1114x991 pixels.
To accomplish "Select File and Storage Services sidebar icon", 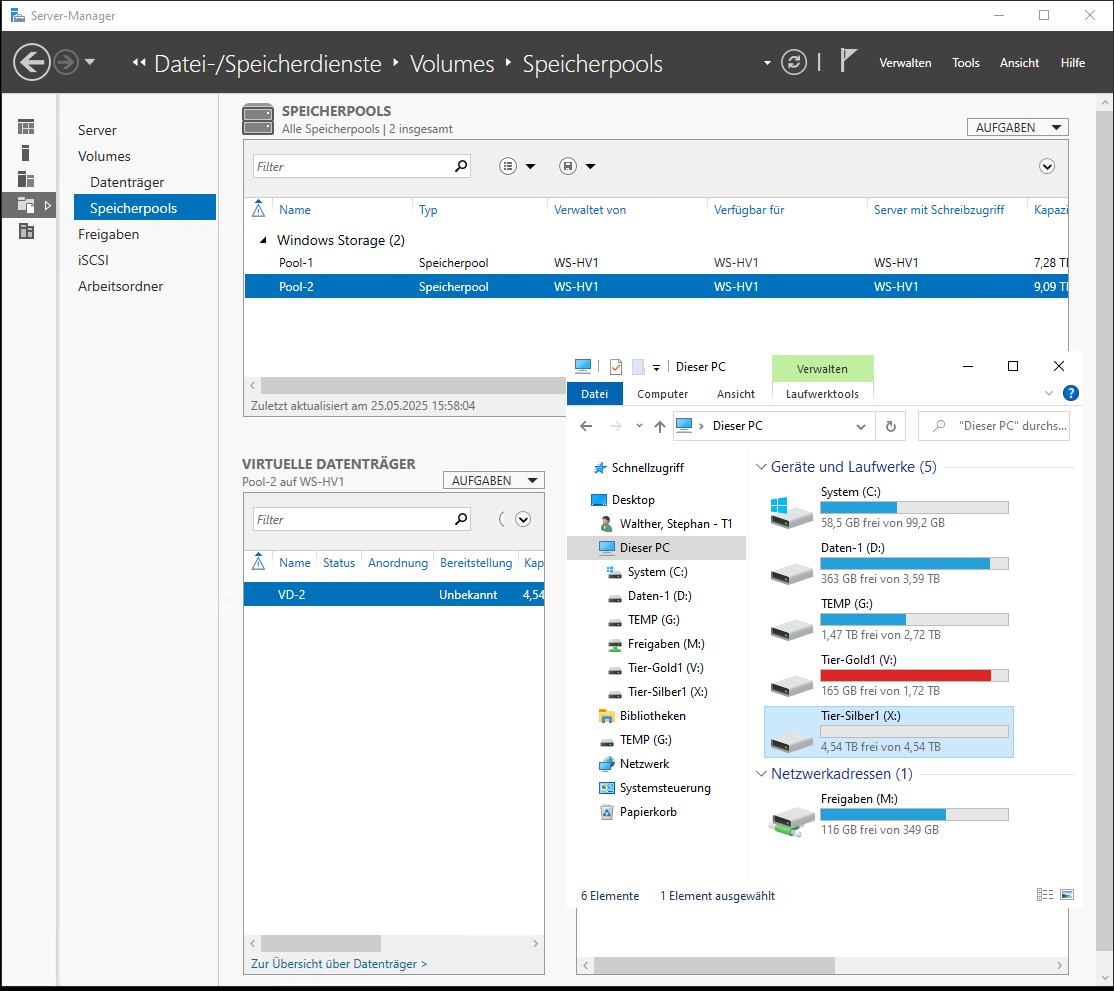I will 26,205.
